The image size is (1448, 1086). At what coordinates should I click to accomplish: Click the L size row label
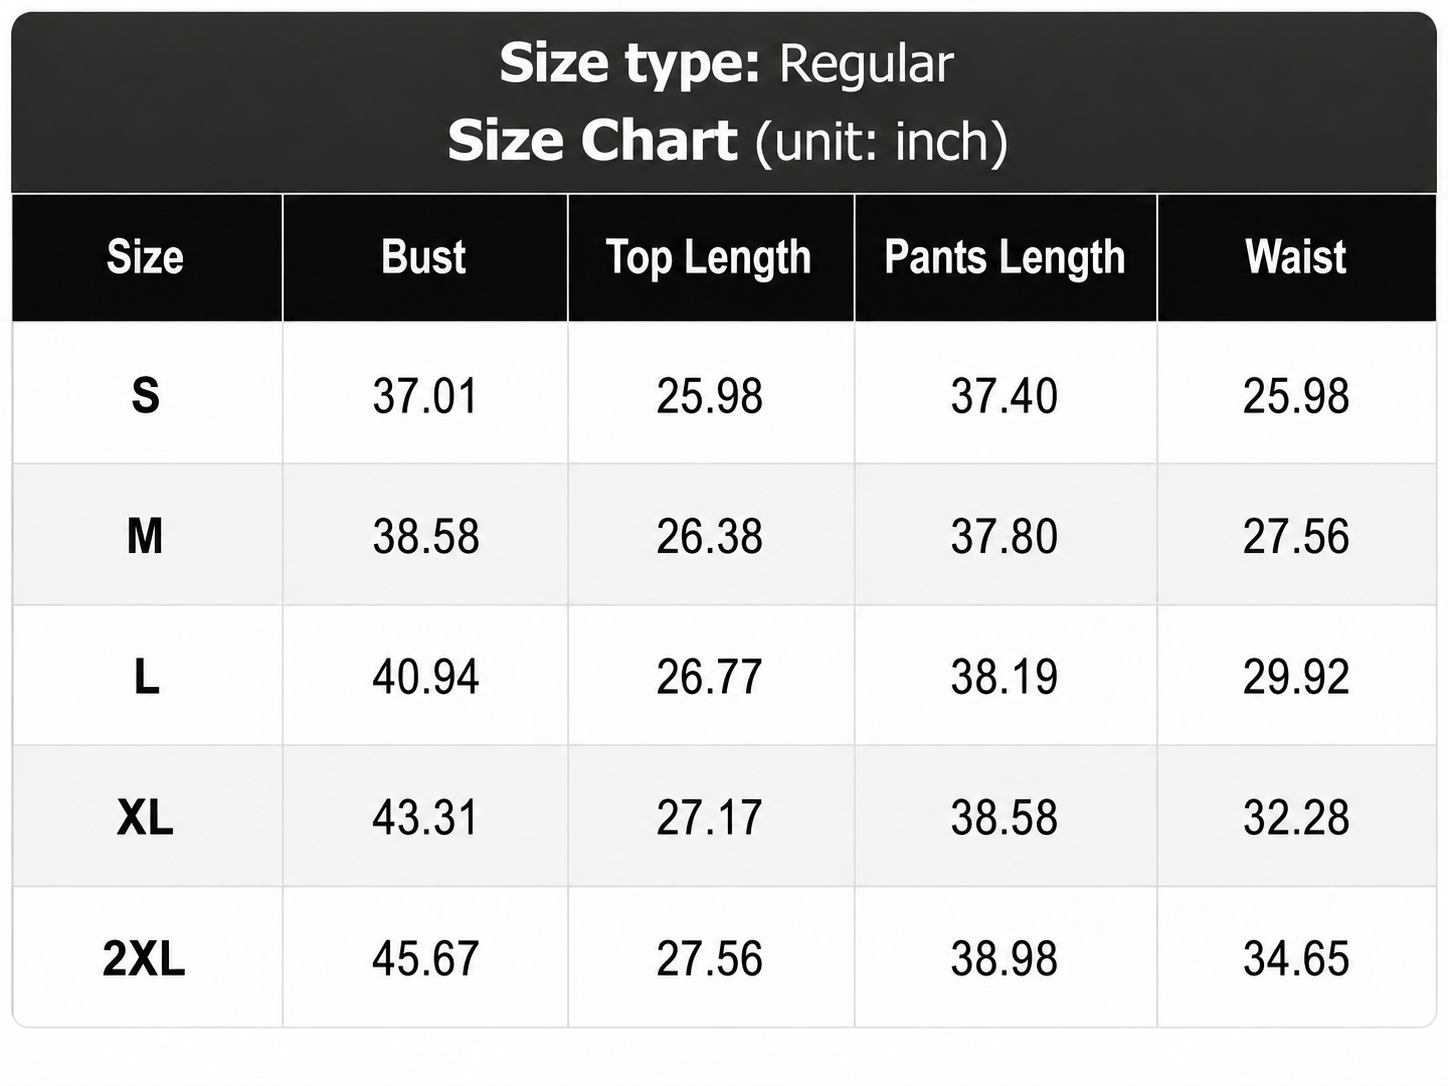146,677
